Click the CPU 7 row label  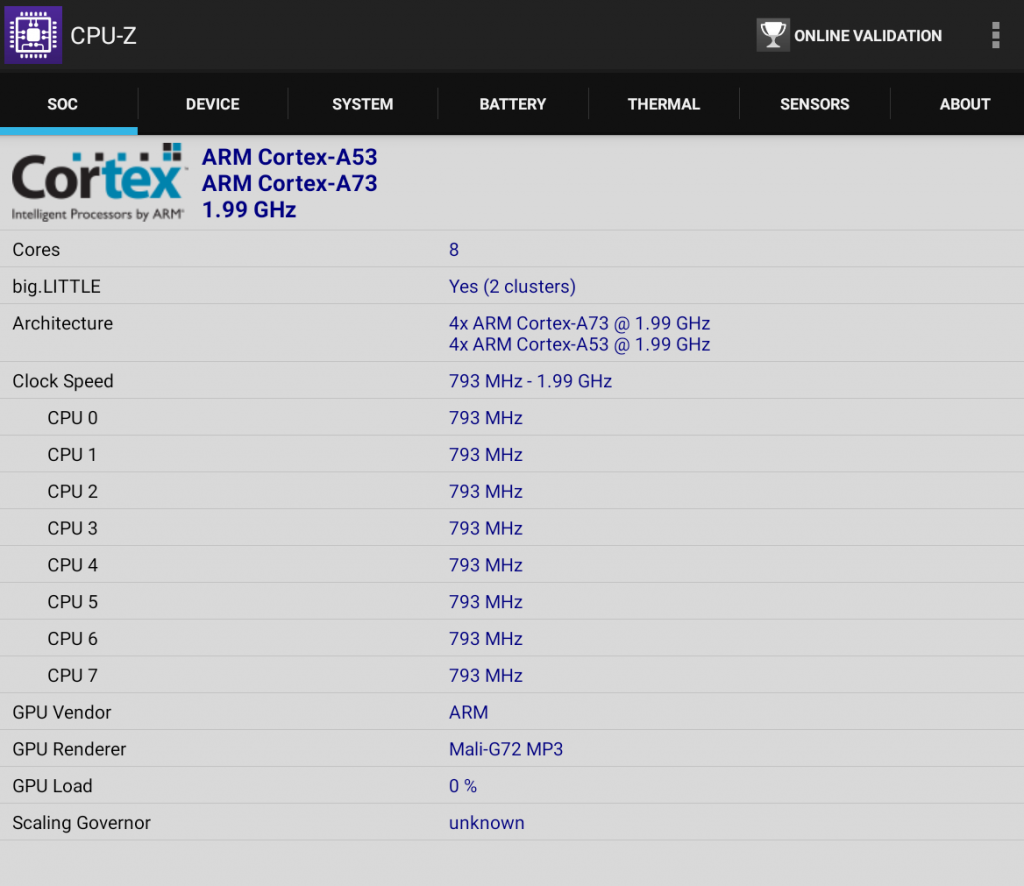coord(72,675)
